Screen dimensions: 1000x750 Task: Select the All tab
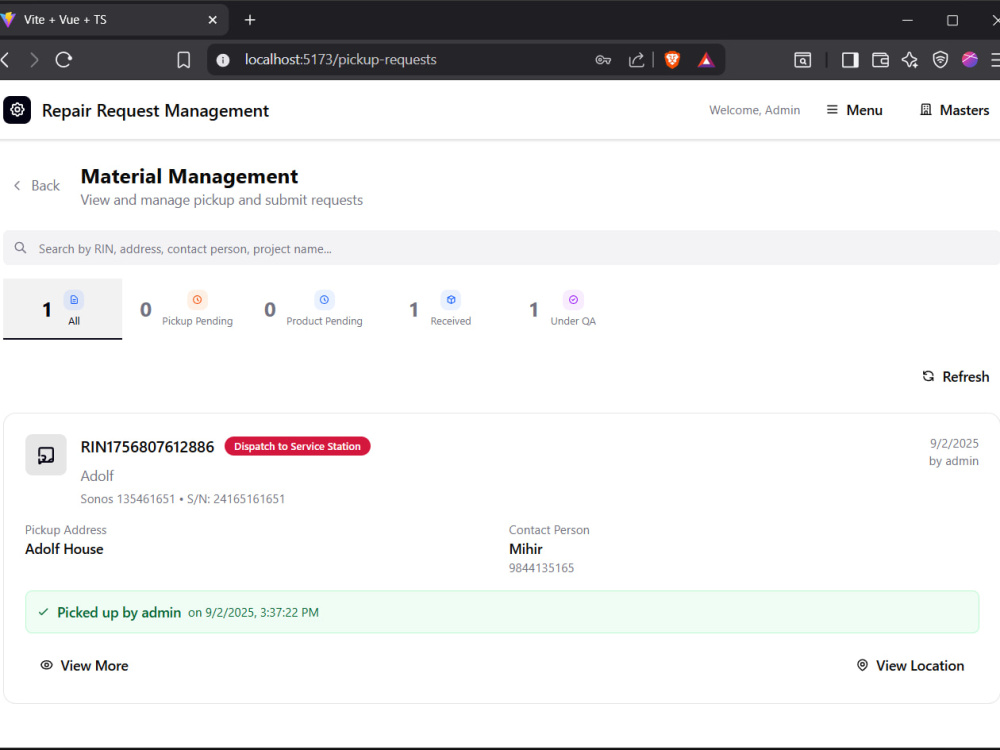[62, 309]
